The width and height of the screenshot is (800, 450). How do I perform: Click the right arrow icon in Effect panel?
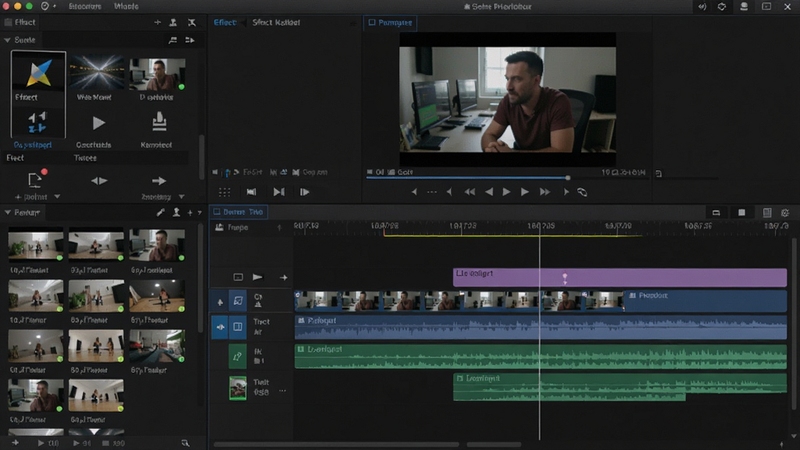point(159,181)
